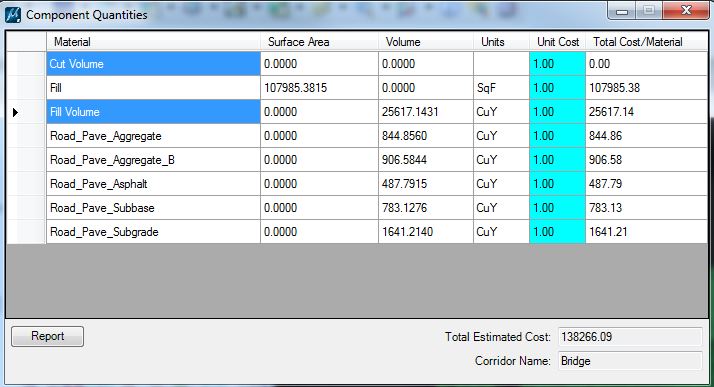Select the Road_Pave_Asphalt material cell

point(153,184)
